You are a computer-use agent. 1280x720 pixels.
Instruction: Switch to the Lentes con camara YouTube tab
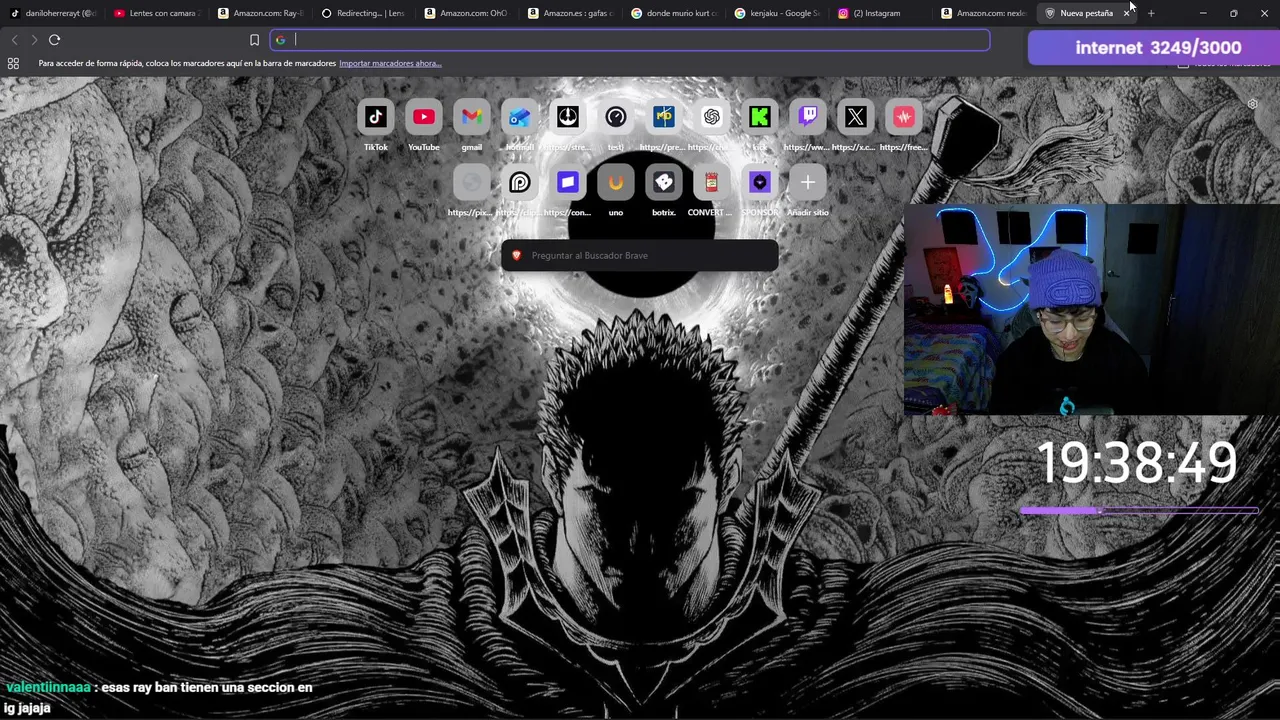[156, 13]
